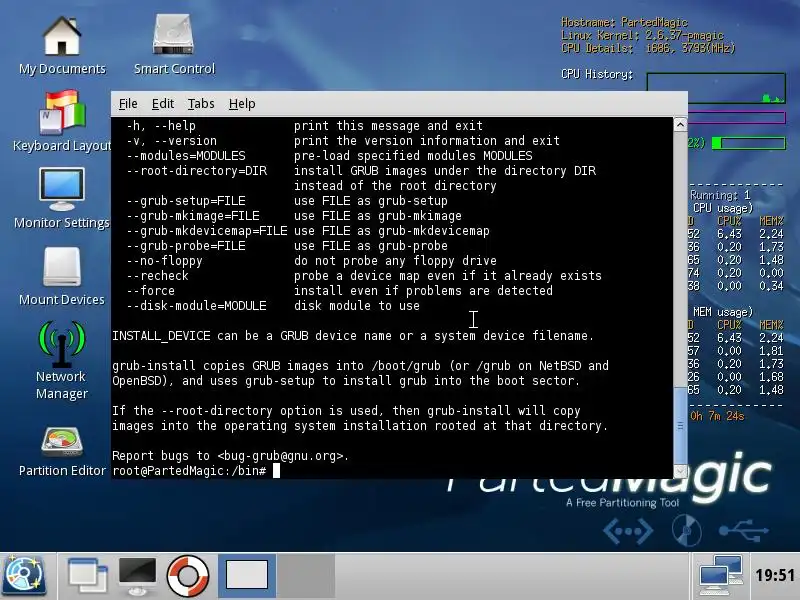This screenshot has height=600, width=800.
Task: Click the terminal scrollbar thumb handle
Action: 680,426
